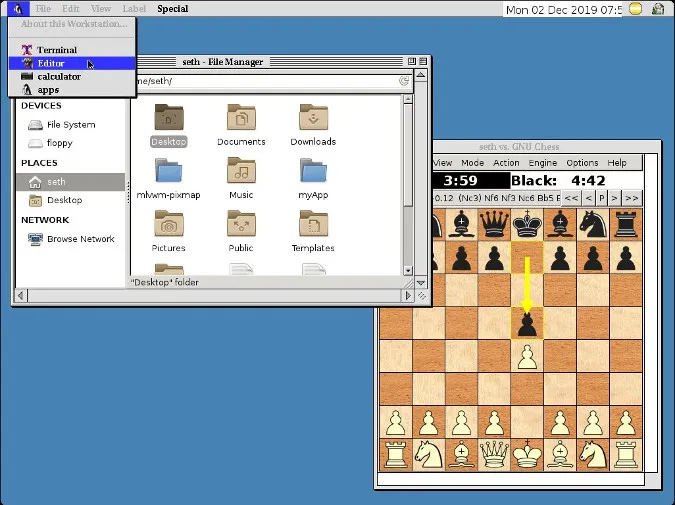The height and width of the screenshot is (505, 675).
Task: Click the black king chess piece
Action: (x=527, y=223)
